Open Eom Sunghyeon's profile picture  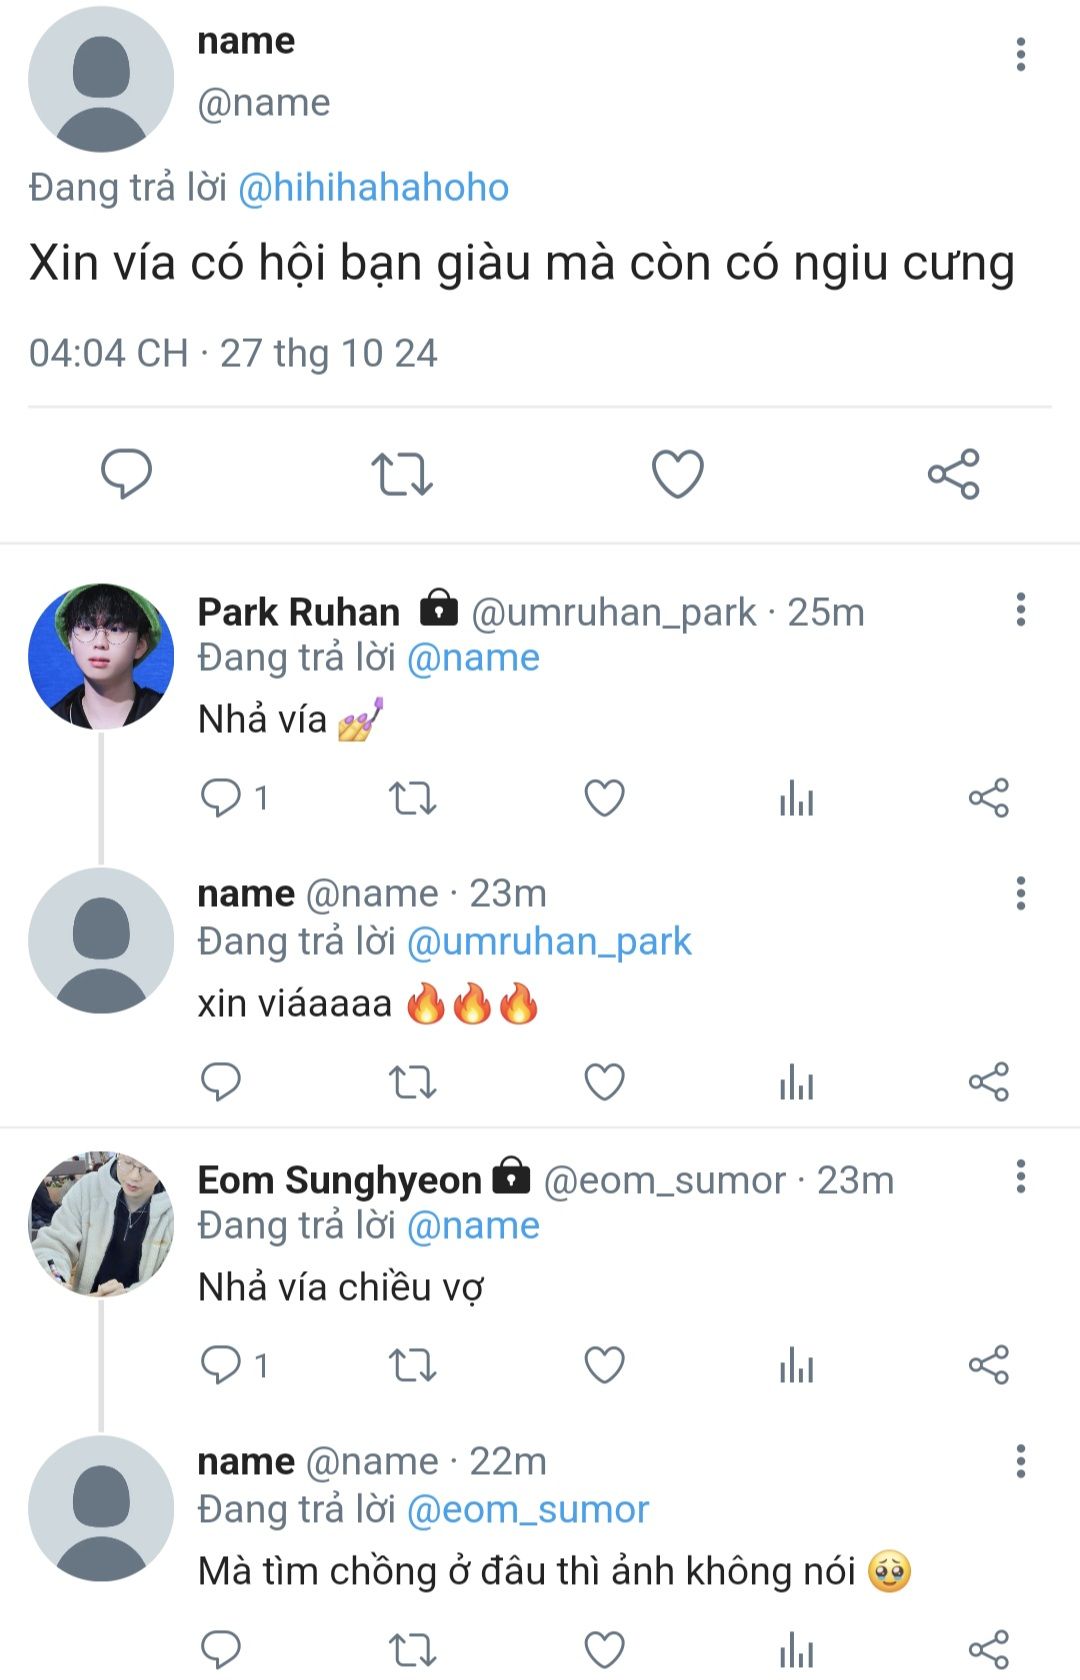tap(101, 1224)
